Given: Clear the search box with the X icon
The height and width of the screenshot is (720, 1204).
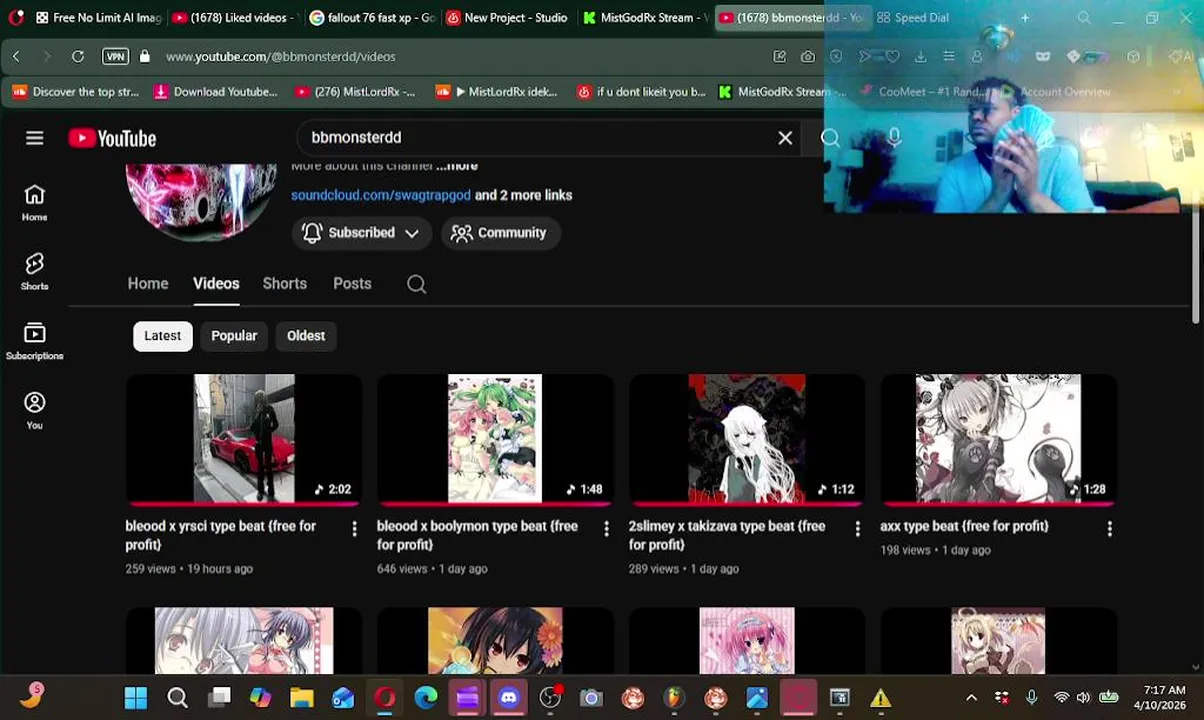Looking at the screenshot, I should point(785,138).
